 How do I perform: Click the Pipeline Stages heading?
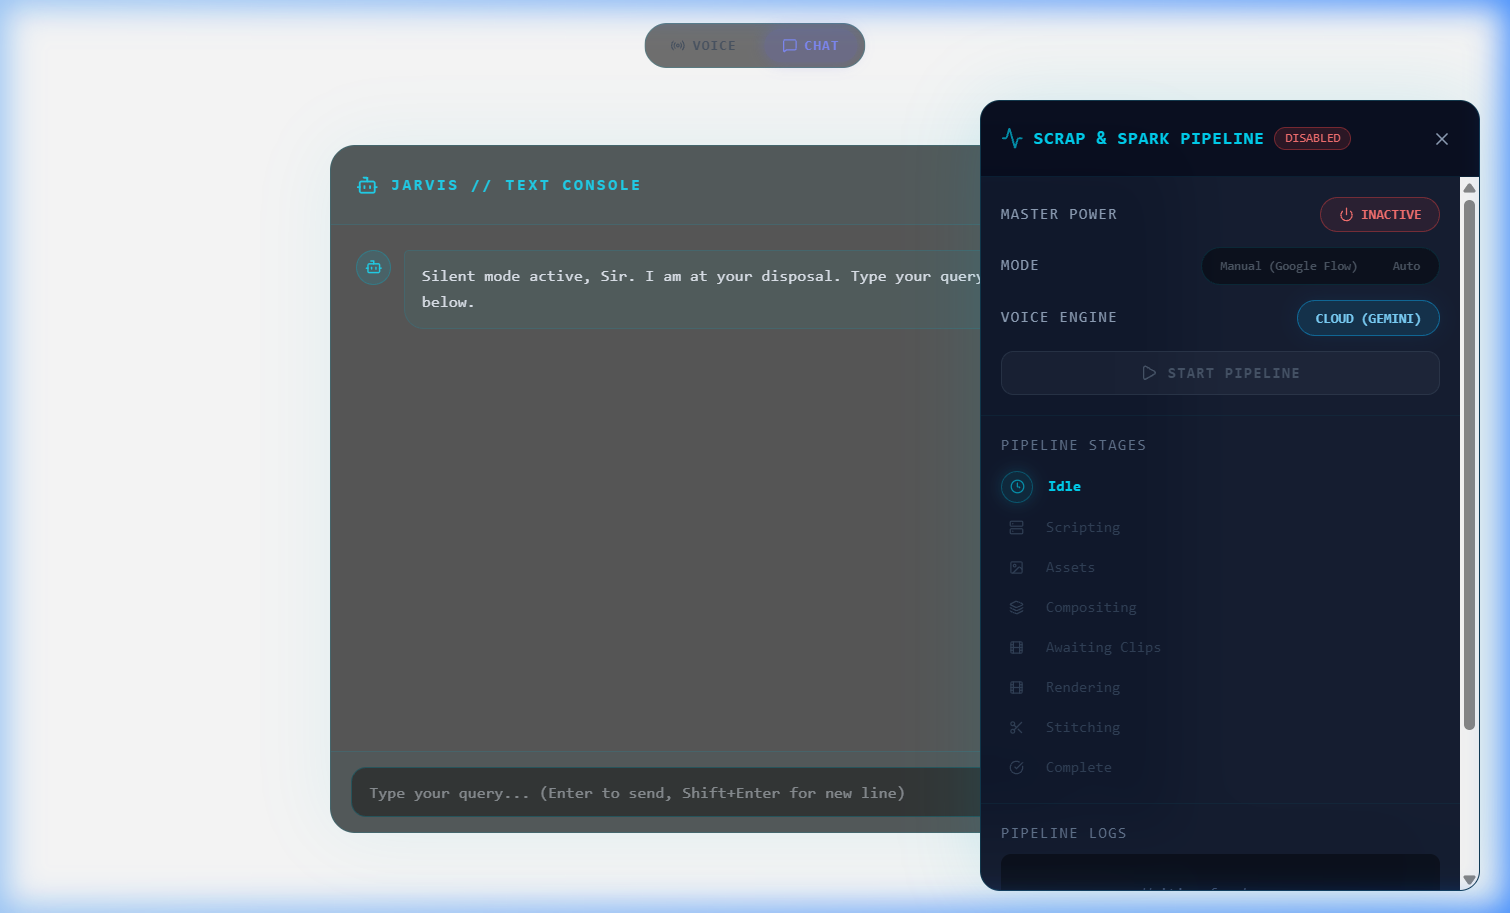click(x=1074, y=445)
